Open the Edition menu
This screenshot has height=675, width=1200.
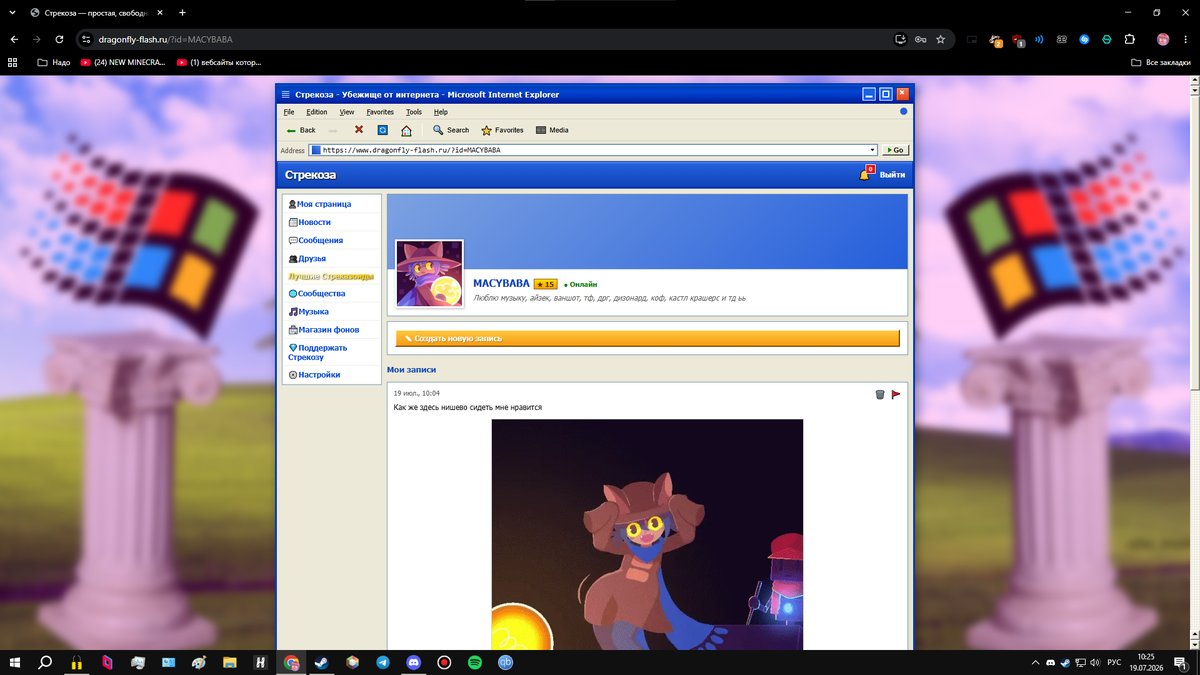(x=317, y=112)
